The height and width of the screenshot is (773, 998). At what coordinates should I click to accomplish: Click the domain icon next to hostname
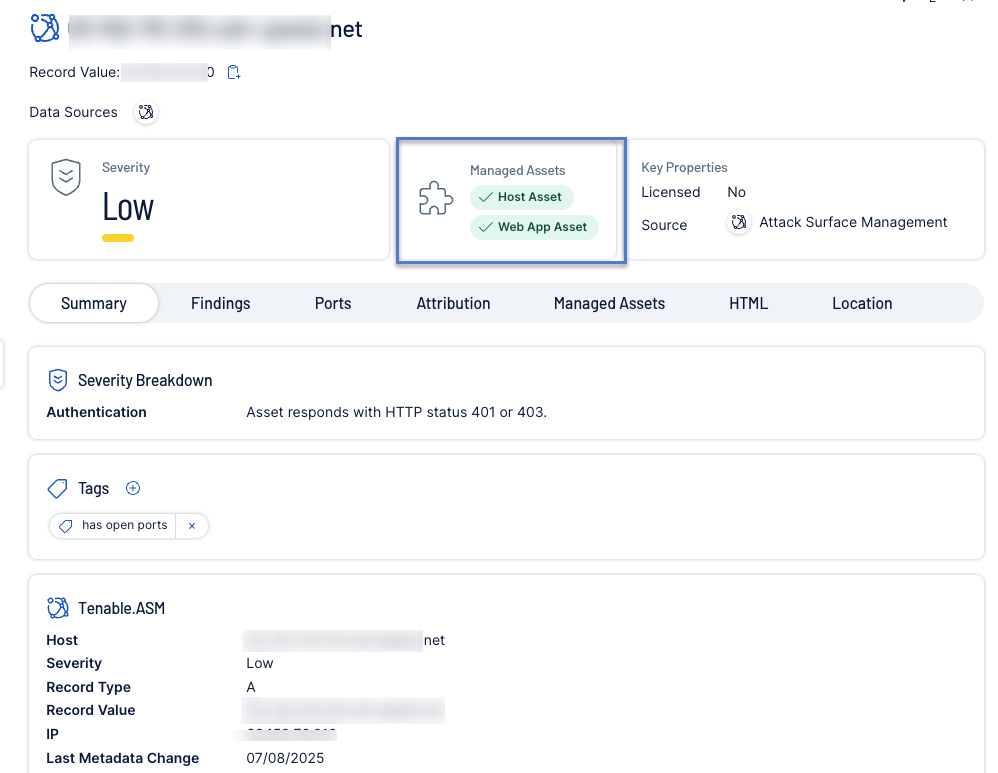coord(45,29)
